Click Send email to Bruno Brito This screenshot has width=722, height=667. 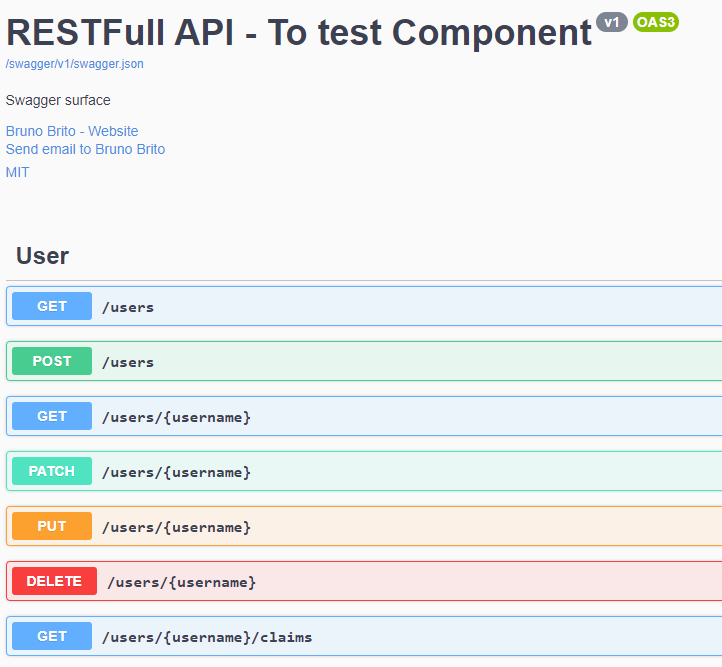(85, 149)
